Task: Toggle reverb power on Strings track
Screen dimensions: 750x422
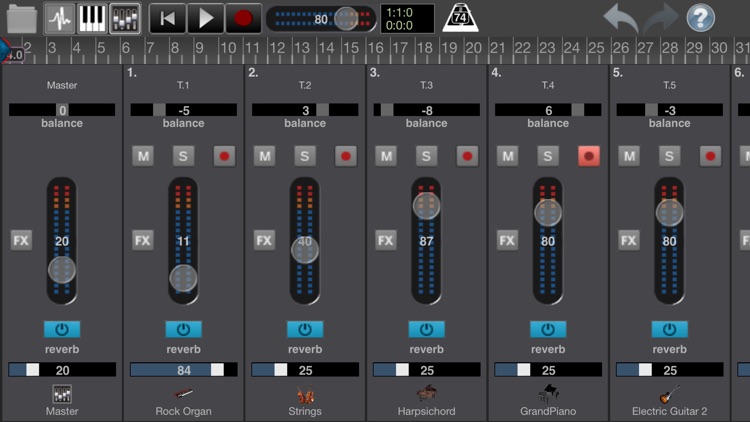Action: click(305, 329)
